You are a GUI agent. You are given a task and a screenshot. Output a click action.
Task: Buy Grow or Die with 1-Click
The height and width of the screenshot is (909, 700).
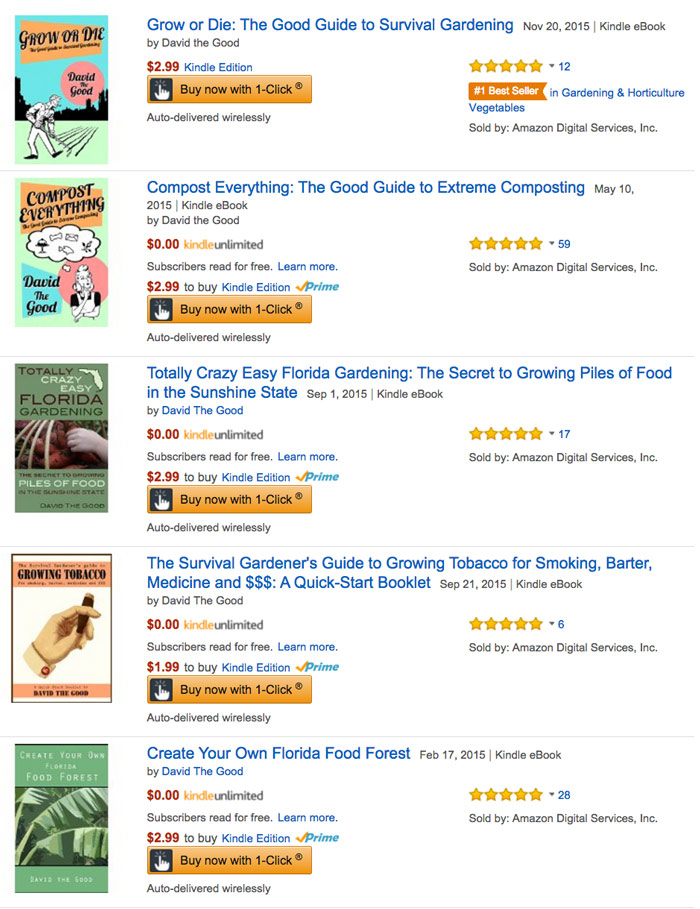point(230,89)
